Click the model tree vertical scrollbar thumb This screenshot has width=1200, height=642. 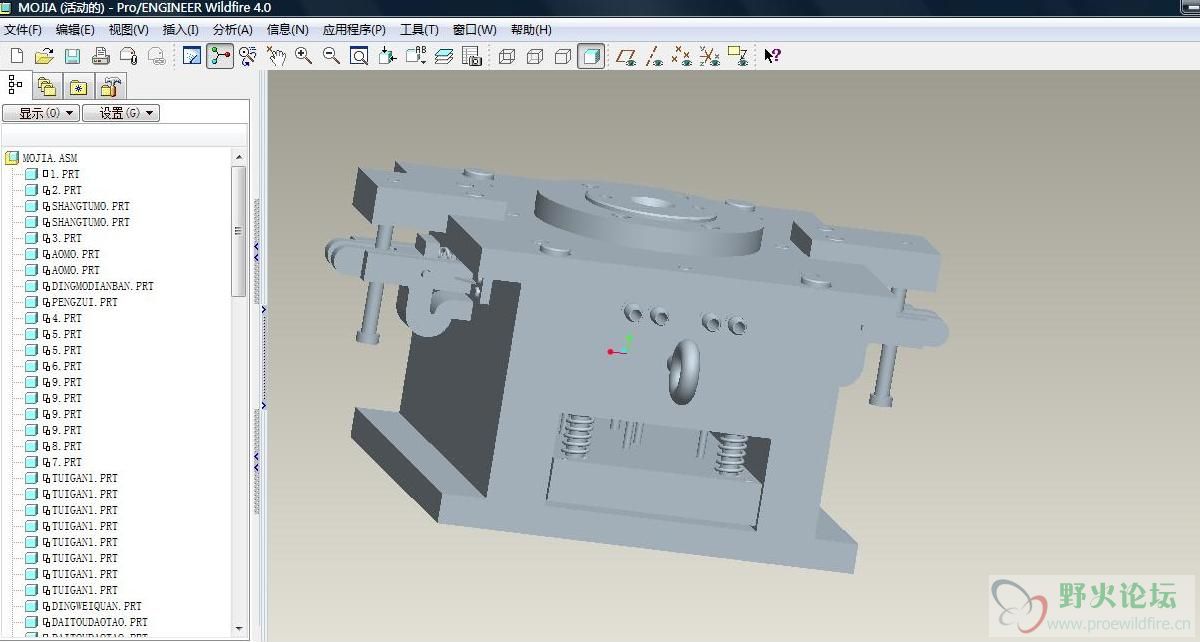pos(239,231)
